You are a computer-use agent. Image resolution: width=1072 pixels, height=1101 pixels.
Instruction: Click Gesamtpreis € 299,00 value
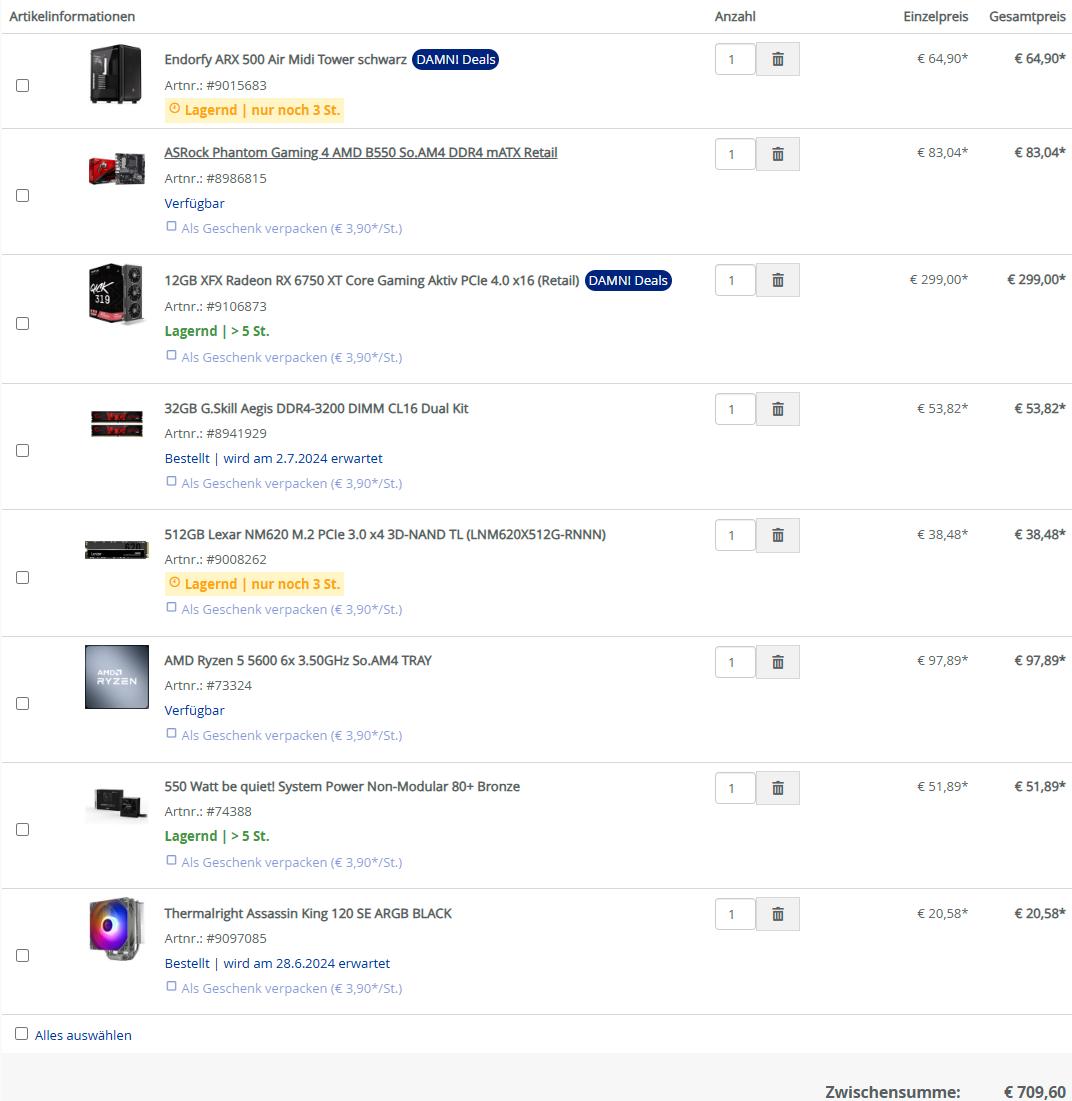point(1036,279)
